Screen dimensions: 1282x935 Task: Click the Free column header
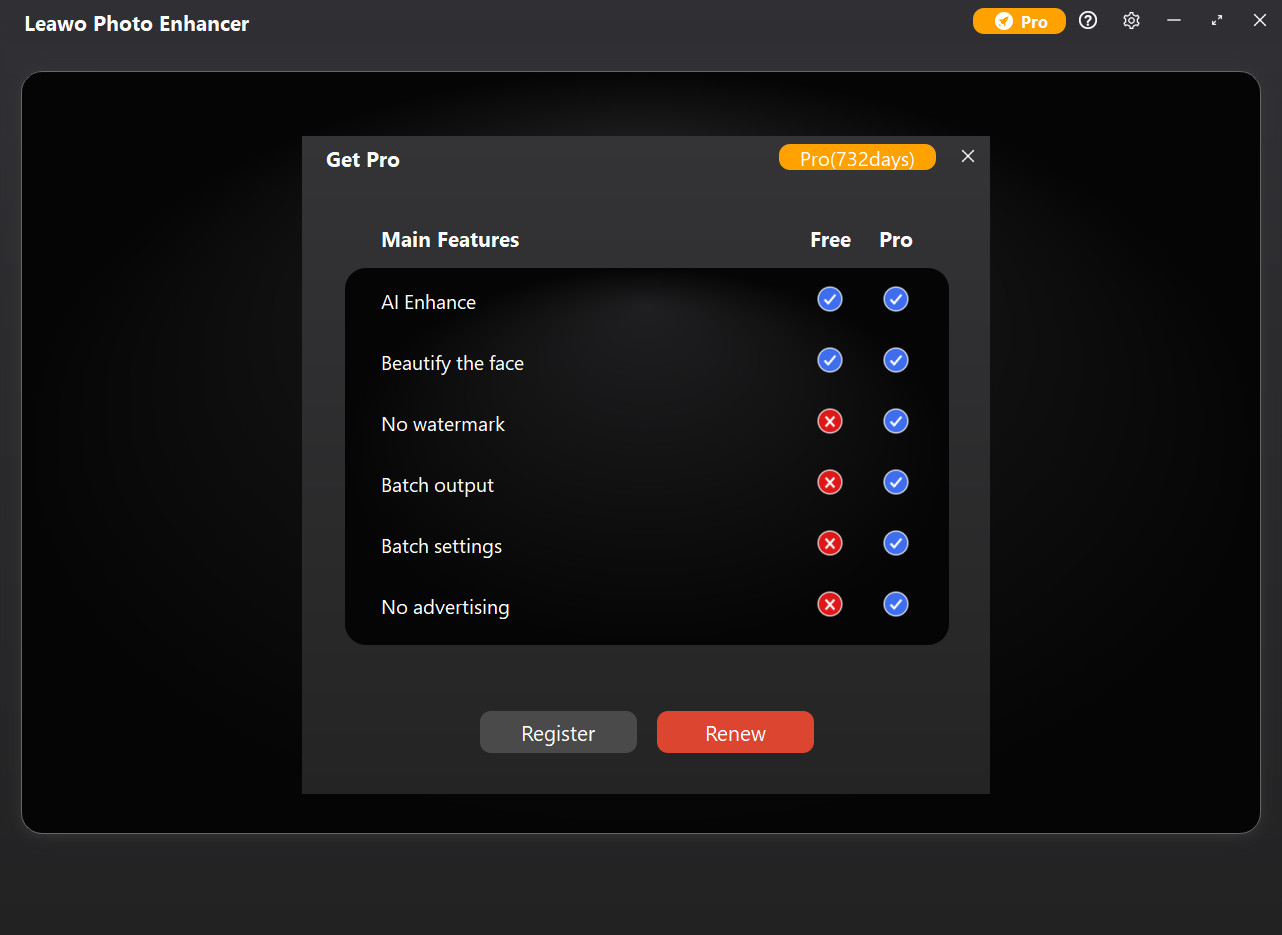click(830, 240)
